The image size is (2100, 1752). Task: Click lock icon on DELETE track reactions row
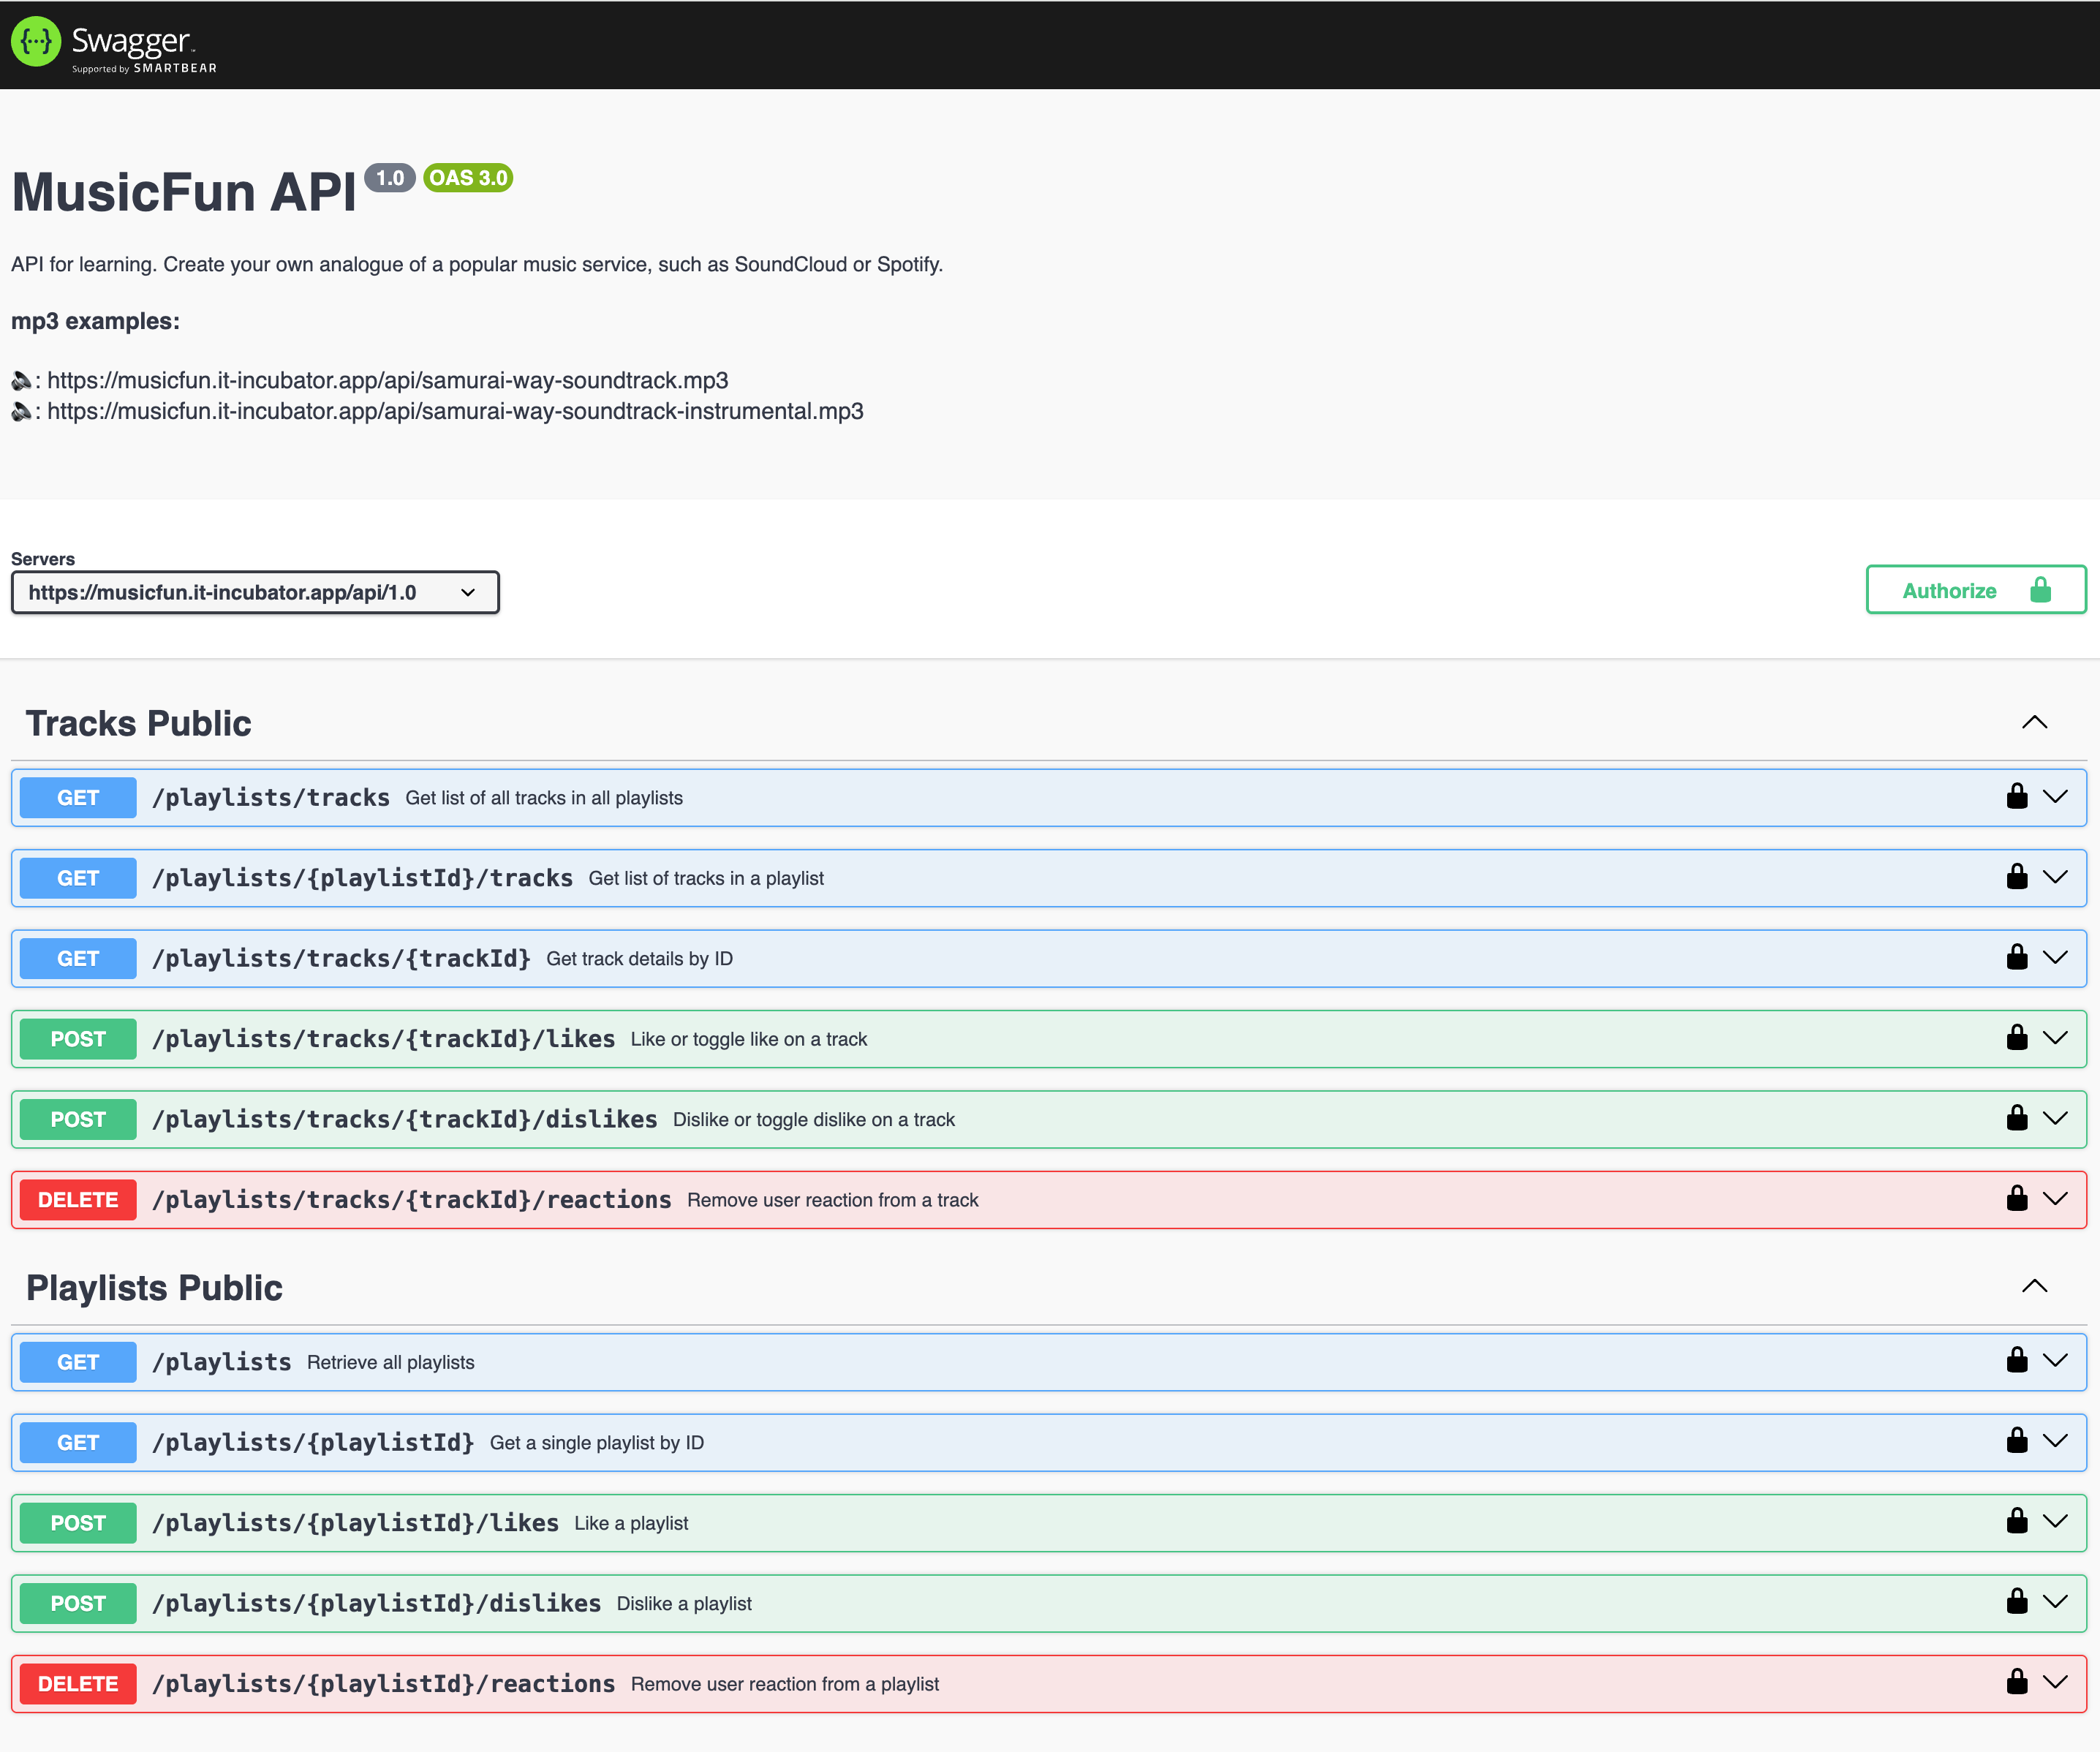pyautogui.click(x=2016, y=1199)
